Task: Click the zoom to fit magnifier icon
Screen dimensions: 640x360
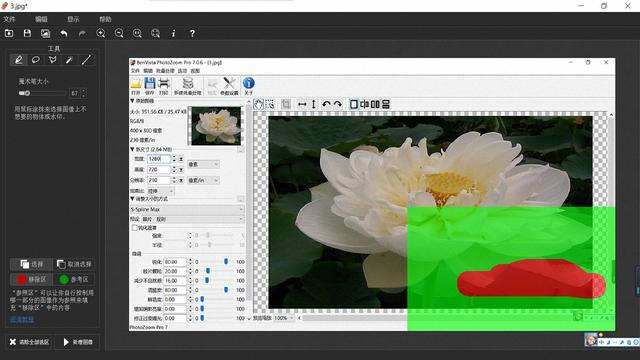Action: [x=156, y=33]
